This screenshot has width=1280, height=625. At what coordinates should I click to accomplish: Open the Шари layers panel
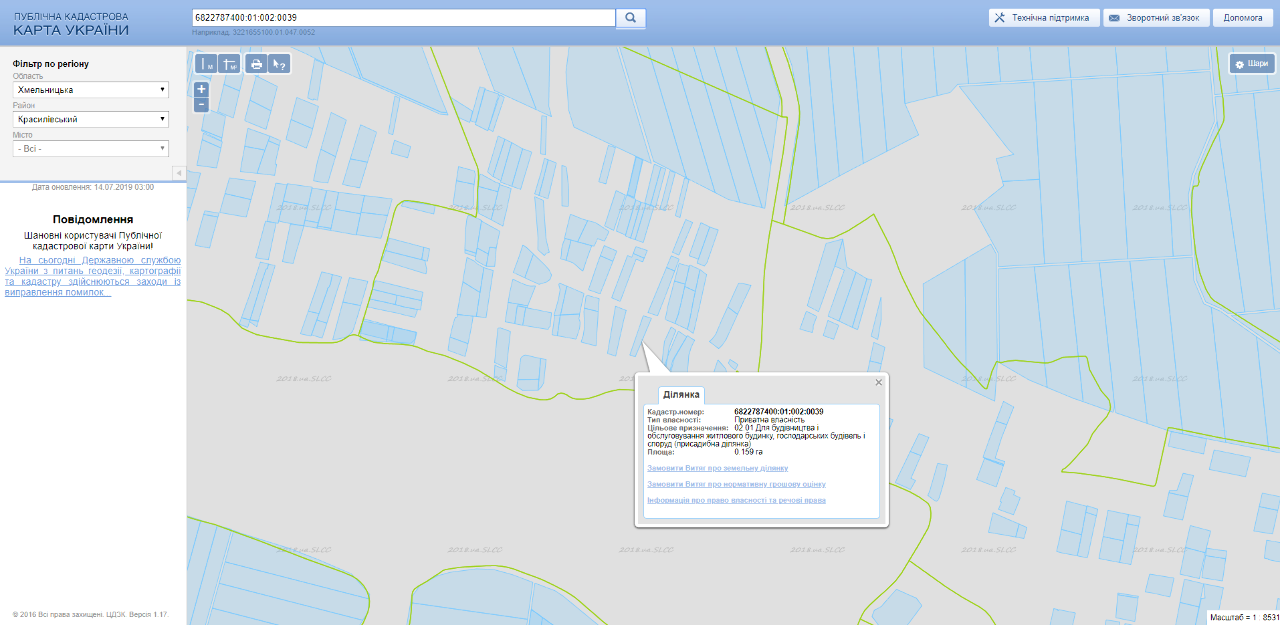point(1252,64)
